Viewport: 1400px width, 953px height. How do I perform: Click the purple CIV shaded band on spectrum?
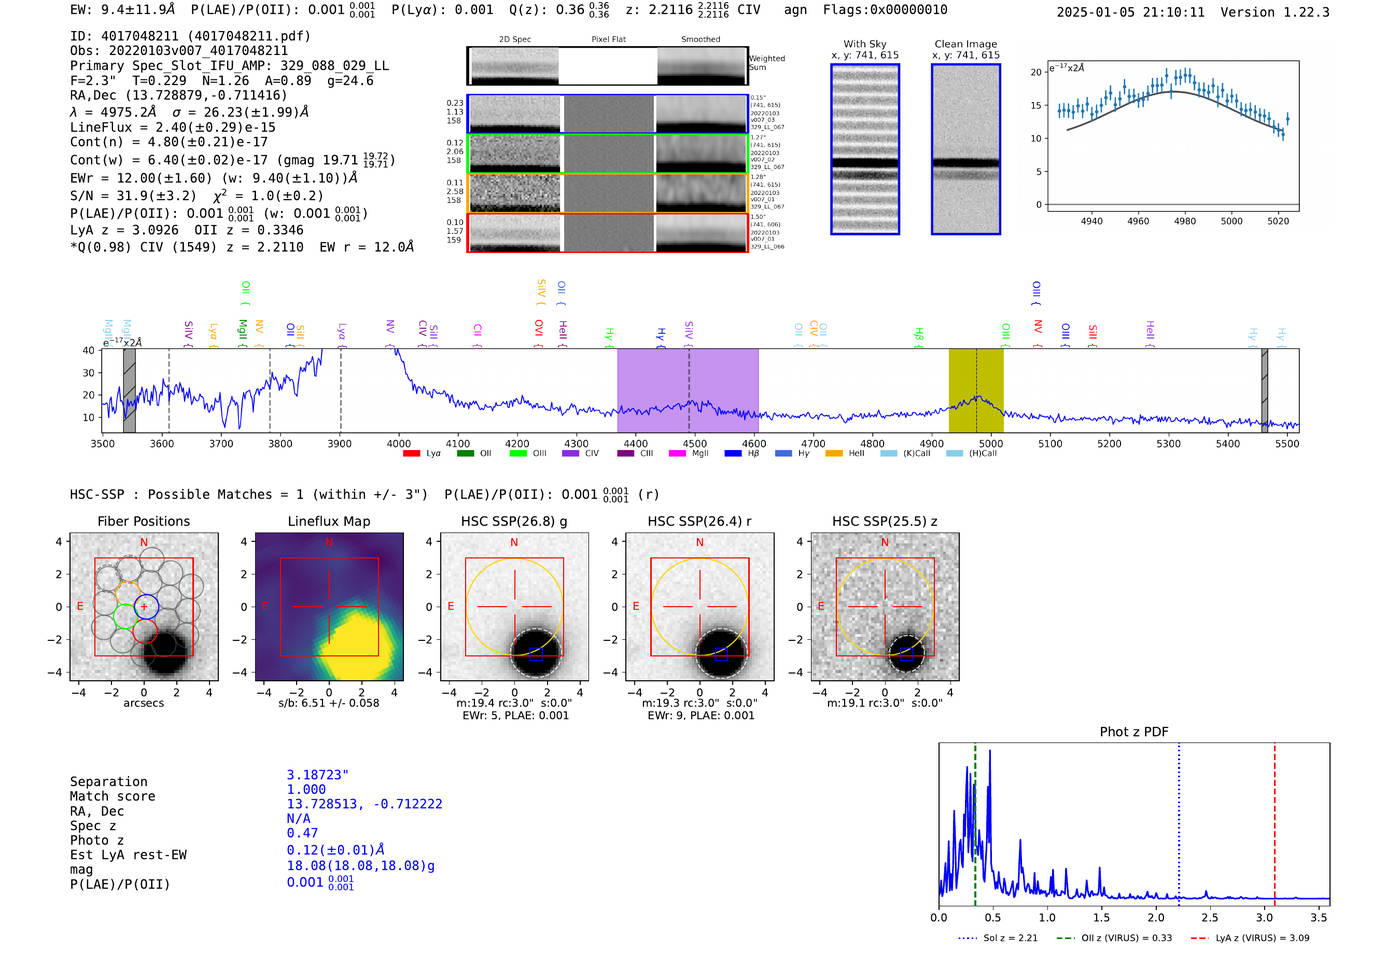pyautogui.click(x=688, y=390)
